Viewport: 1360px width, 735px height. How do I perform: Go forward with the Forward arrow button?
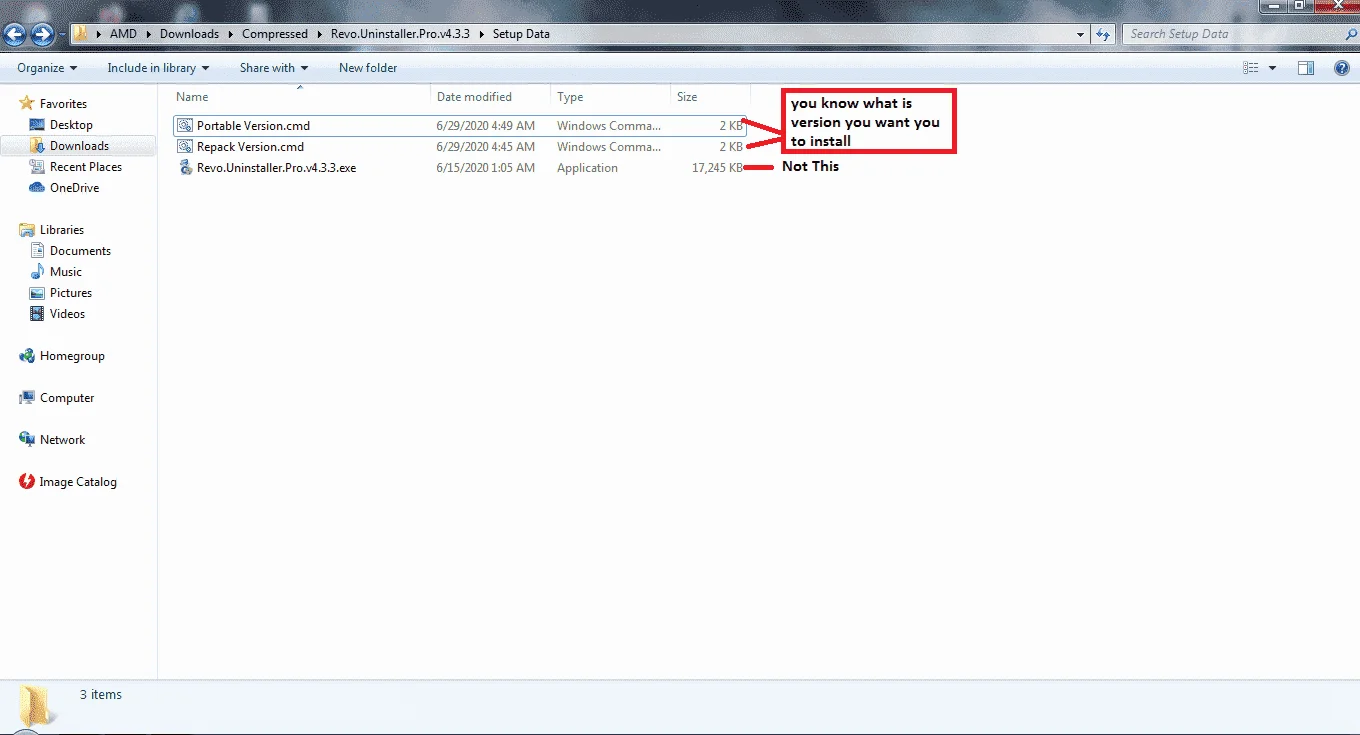coord(43,35)
